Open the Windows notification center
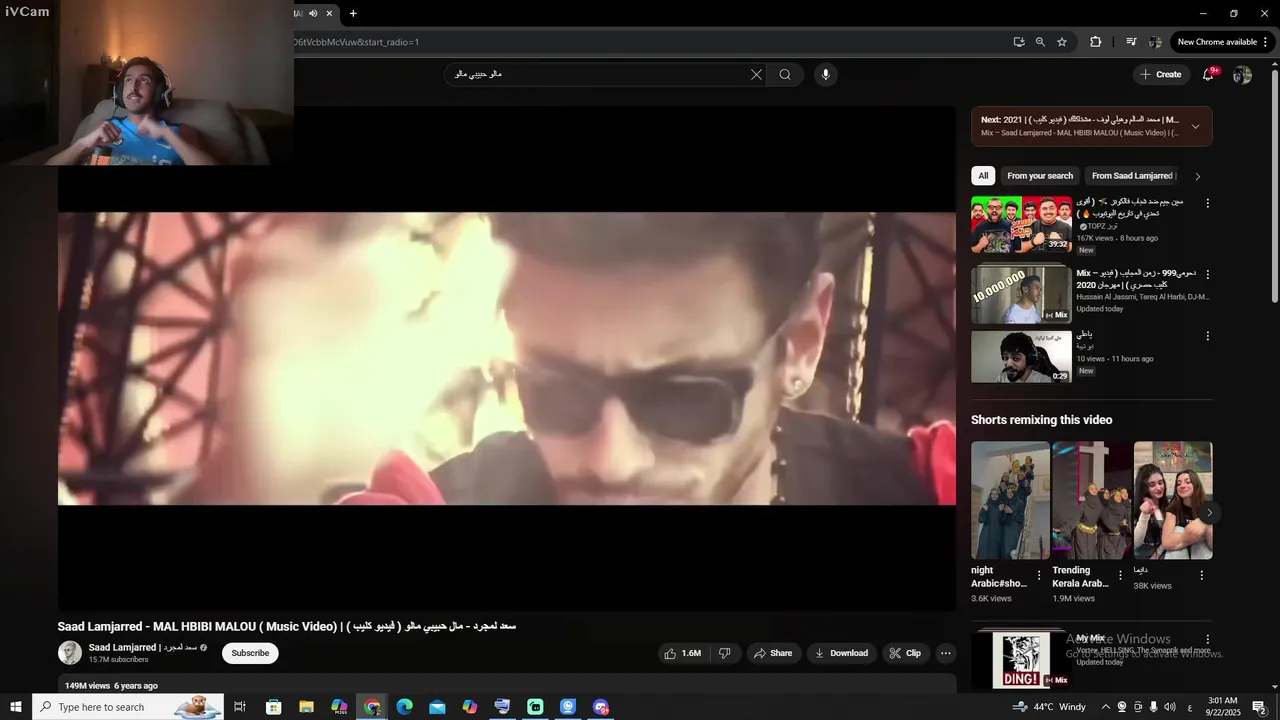The height and width of the screenshot is (720, 1280). (x=1259, y=707)
